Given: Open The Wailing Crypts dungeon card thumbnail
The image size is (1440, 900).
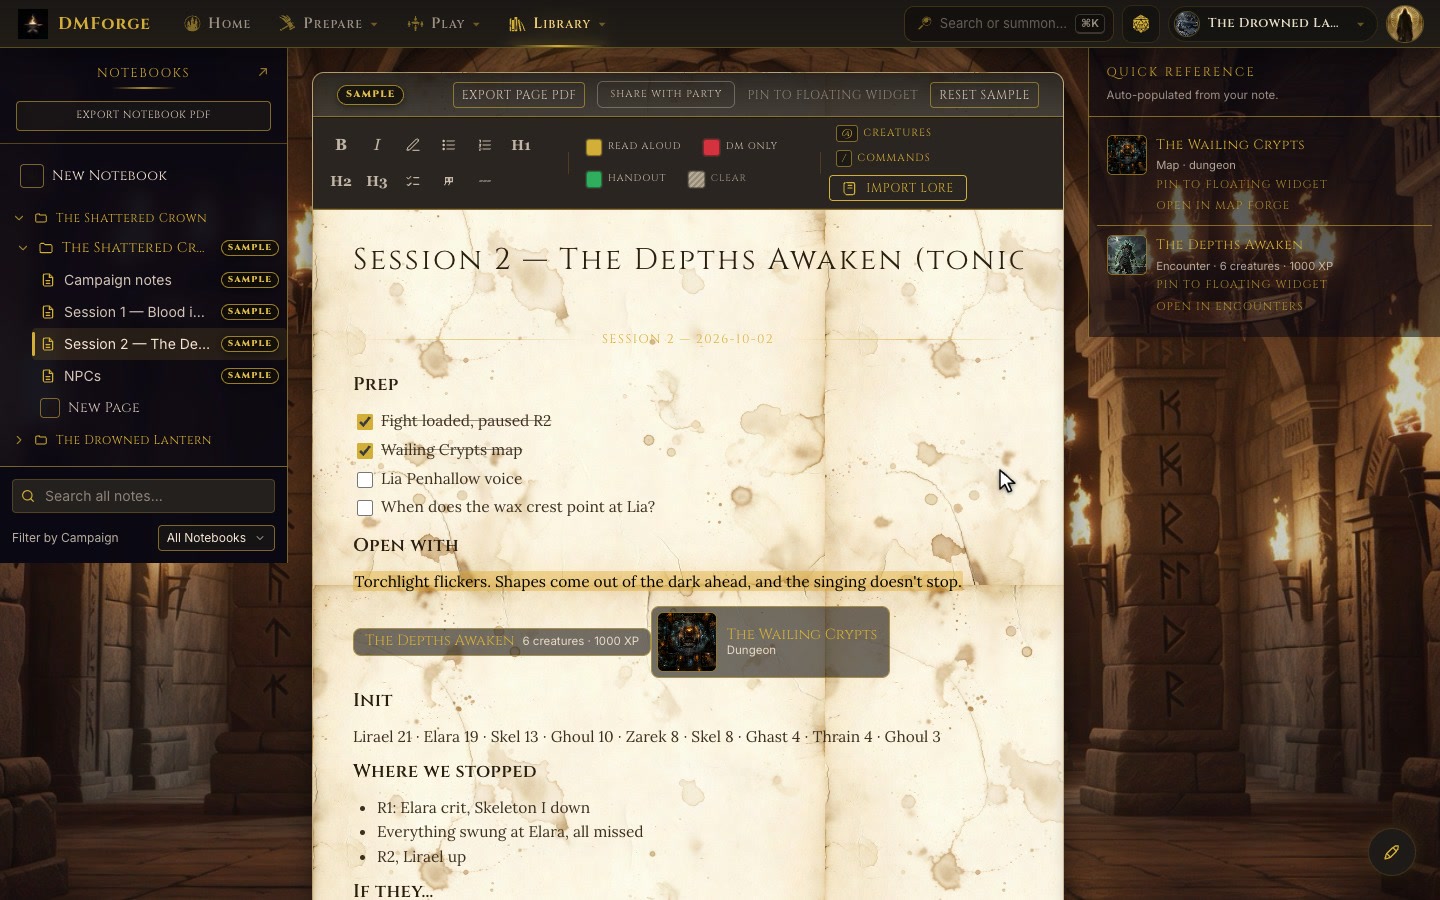Looking at the screenshot, I should pos(687,642).
